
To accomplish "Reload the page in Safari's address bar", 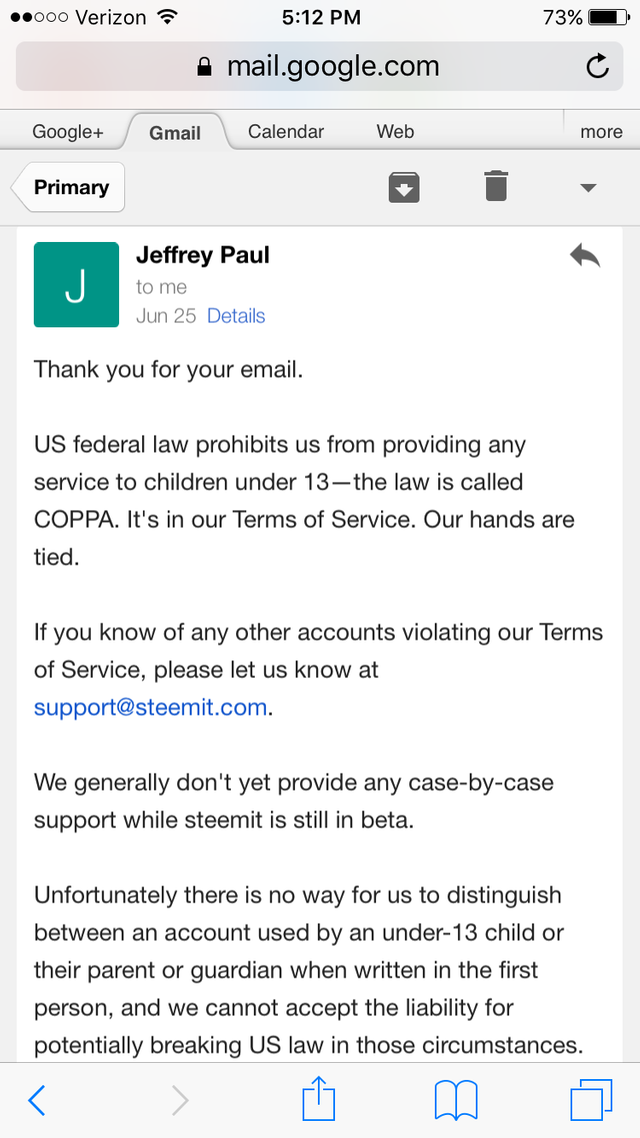I will coord(597,67).
